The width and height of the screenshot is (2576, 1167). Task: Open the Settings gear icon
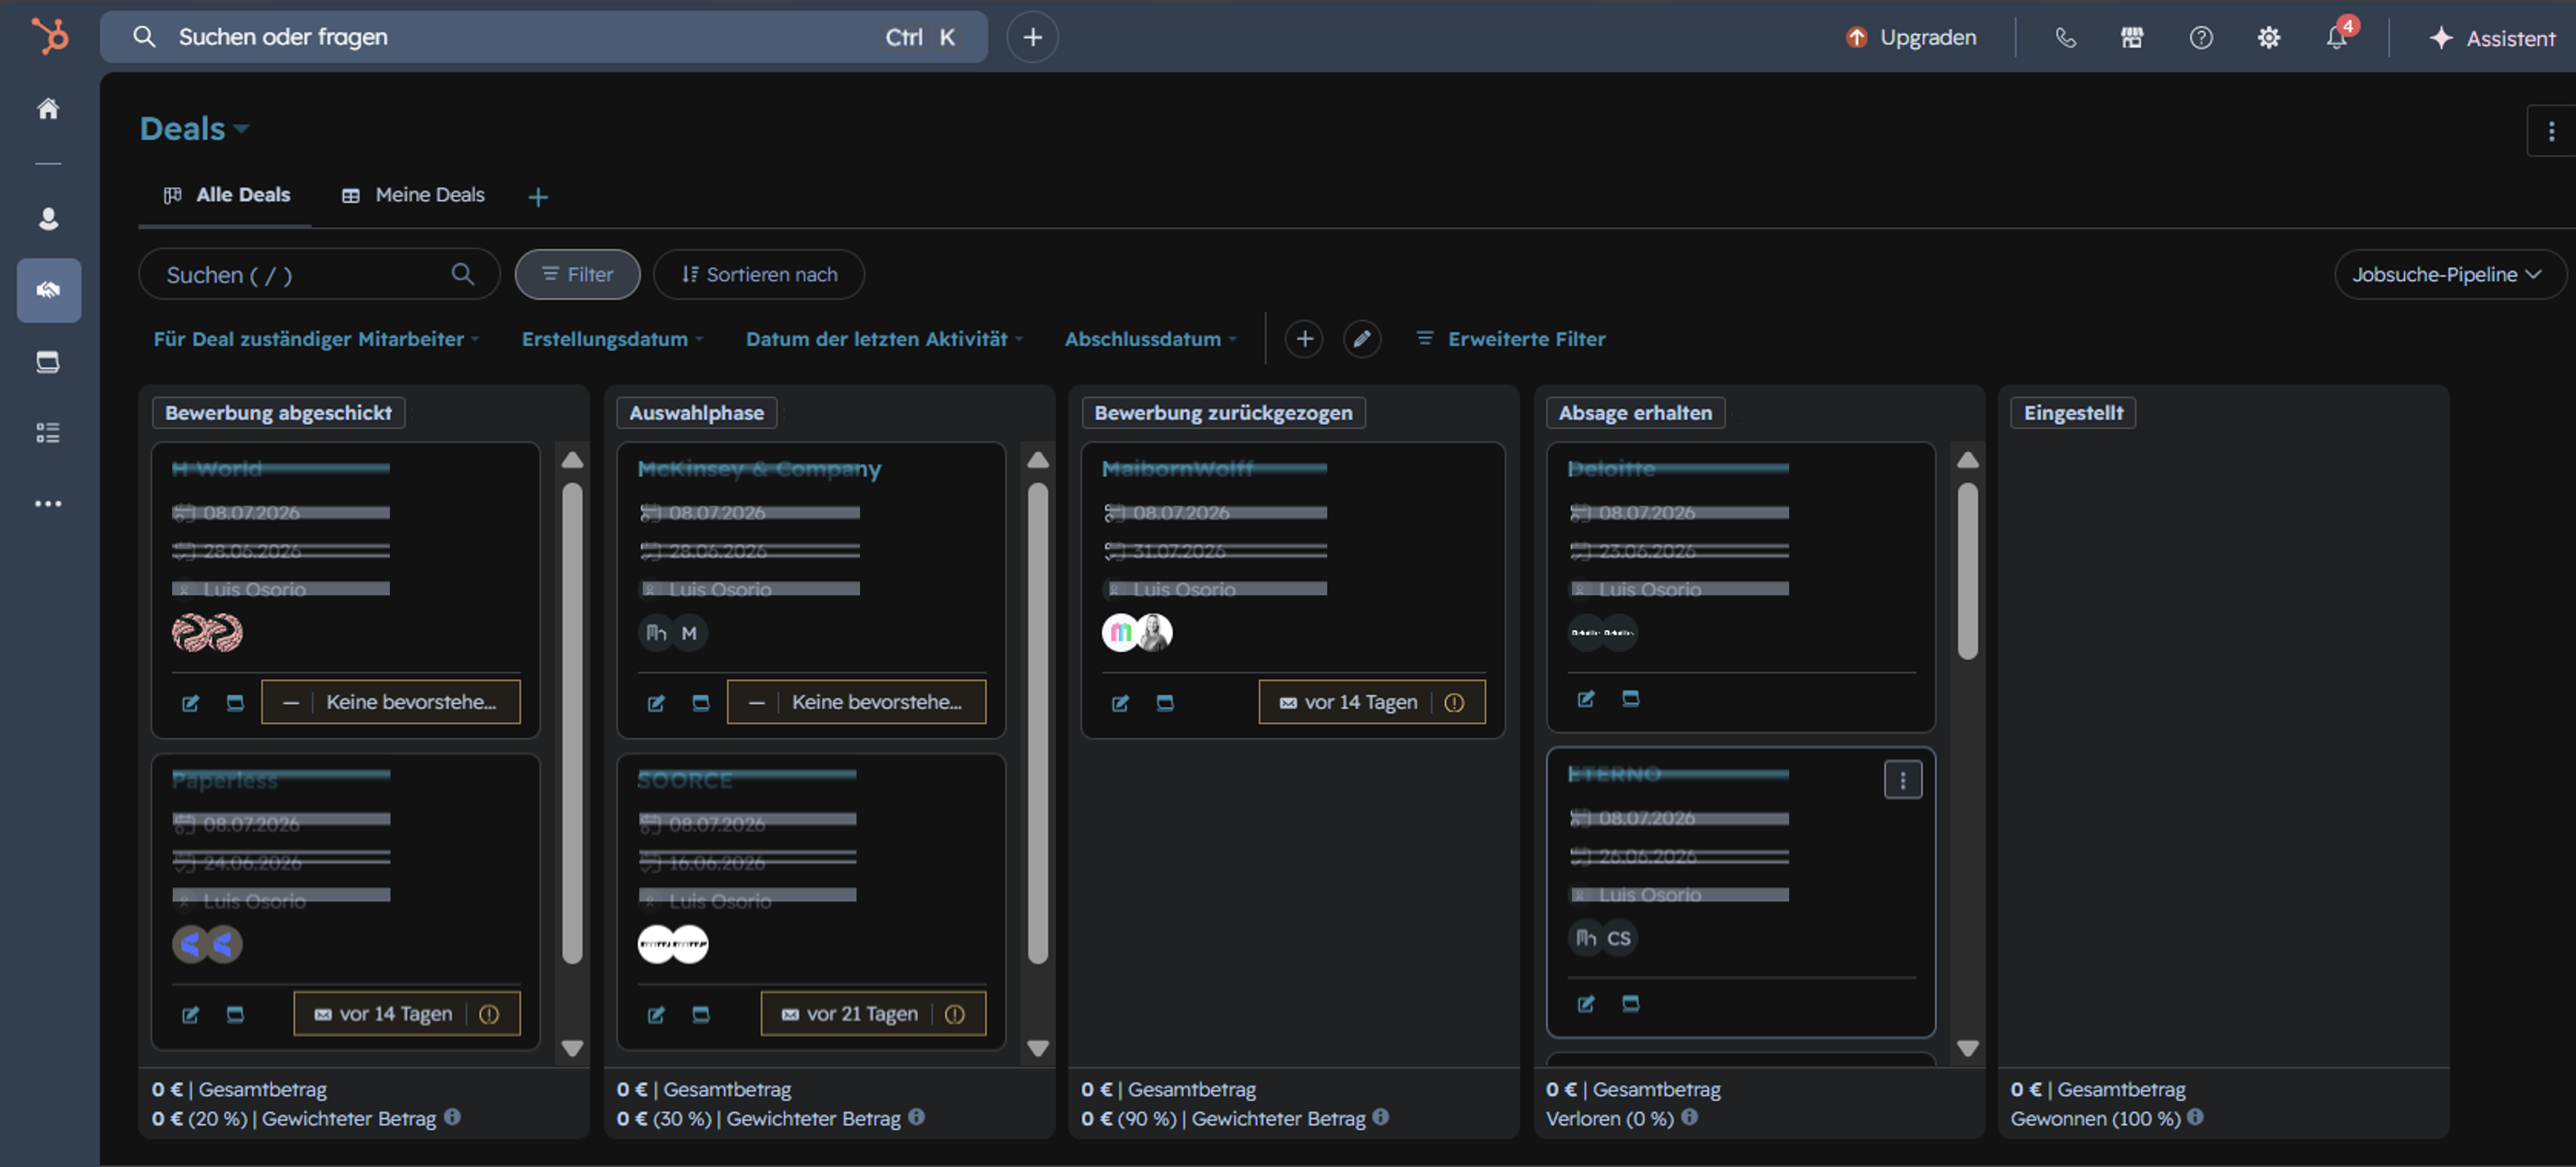click(2268, 38)
